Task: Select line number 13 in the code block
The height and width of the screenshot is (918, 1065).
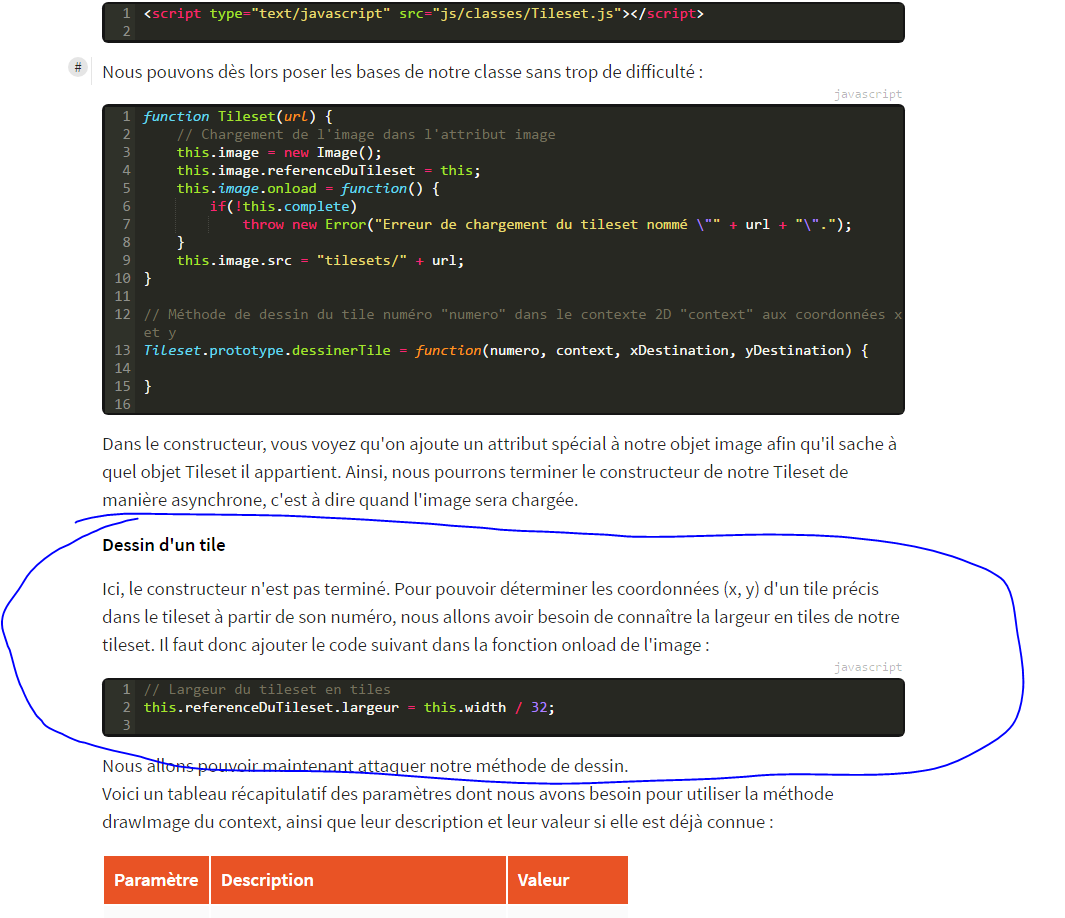Action: [122, 351]
